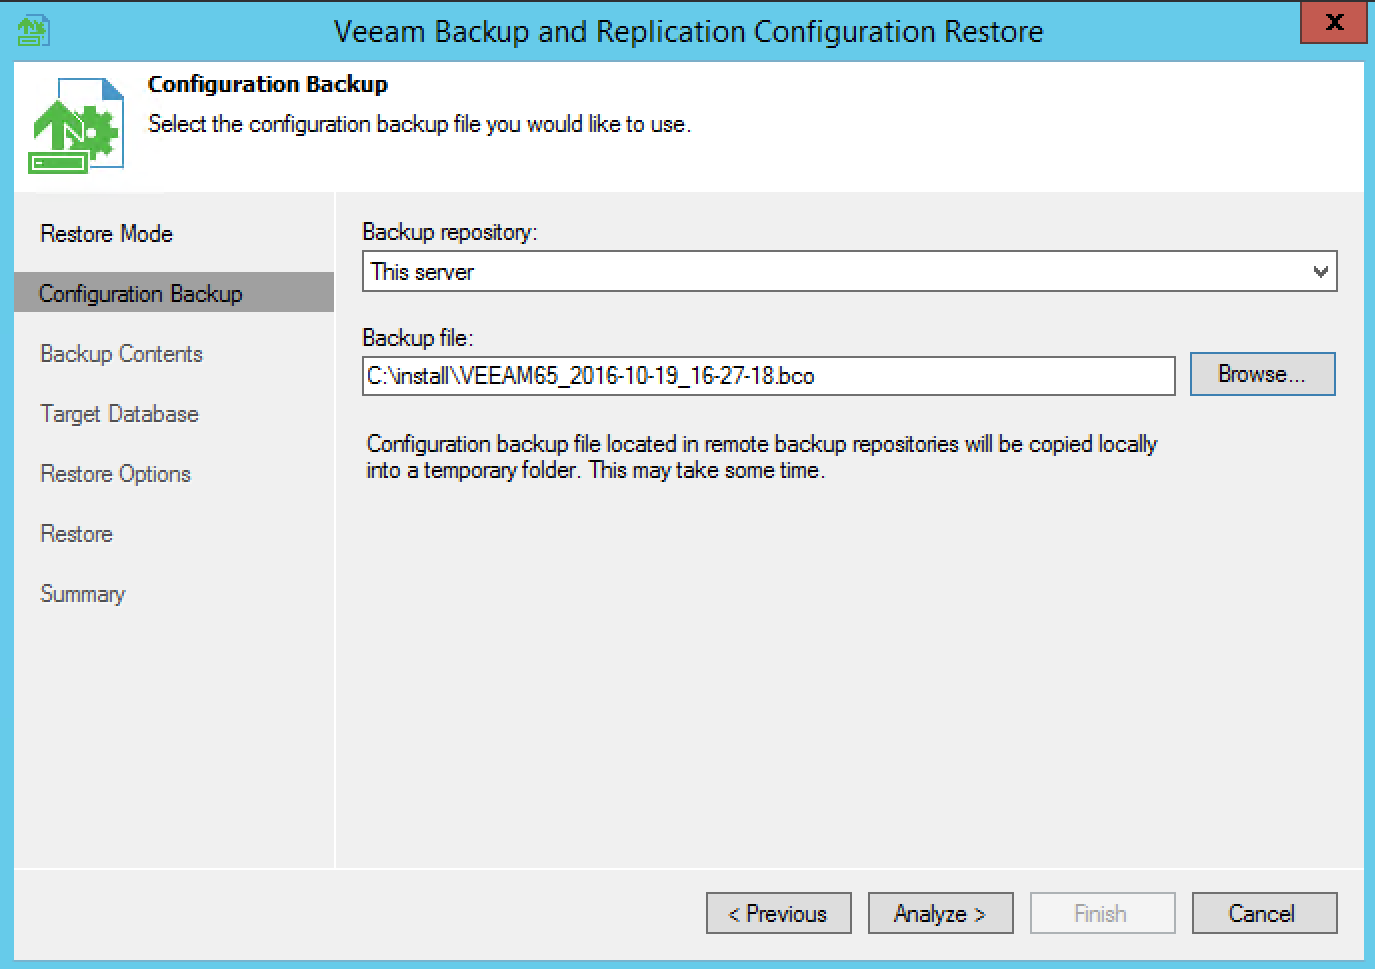This screenshot has height=969, width=1375.
Task: Click the bold 'Configuration Backup' heading
Action: (268, 84)
